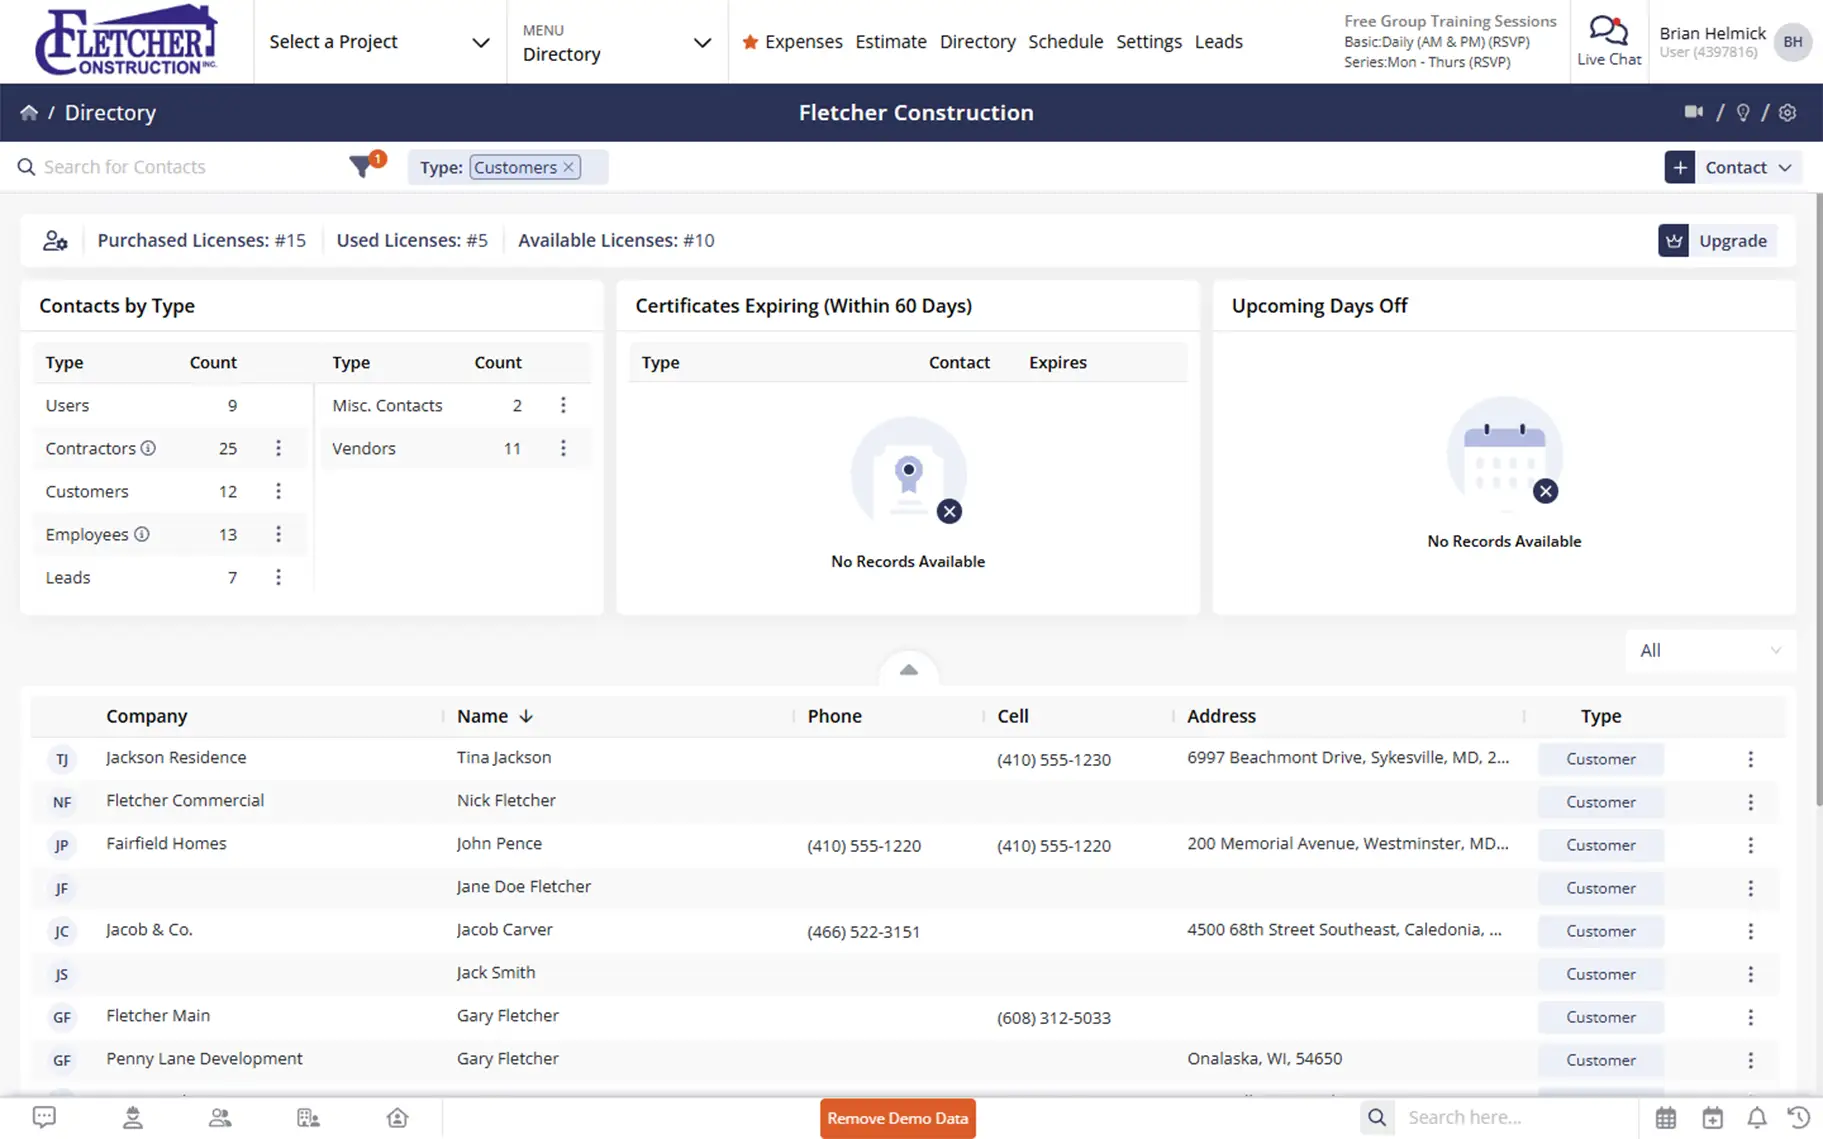Select Jackson Residence company cell
The height and width of the screenshot is (1139, 1823).
[176, 757]
